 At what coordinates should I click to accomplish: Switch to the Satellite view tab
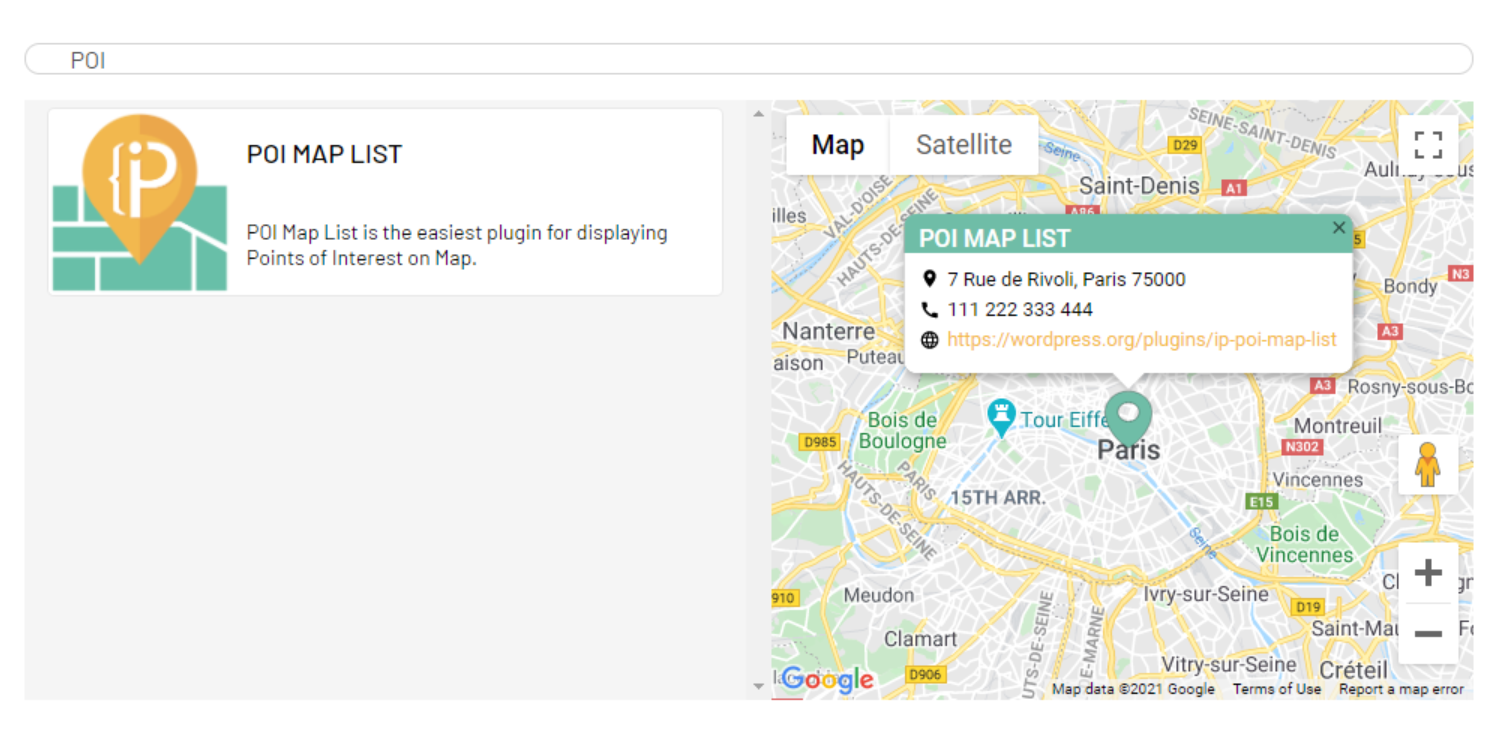(964, 145)
